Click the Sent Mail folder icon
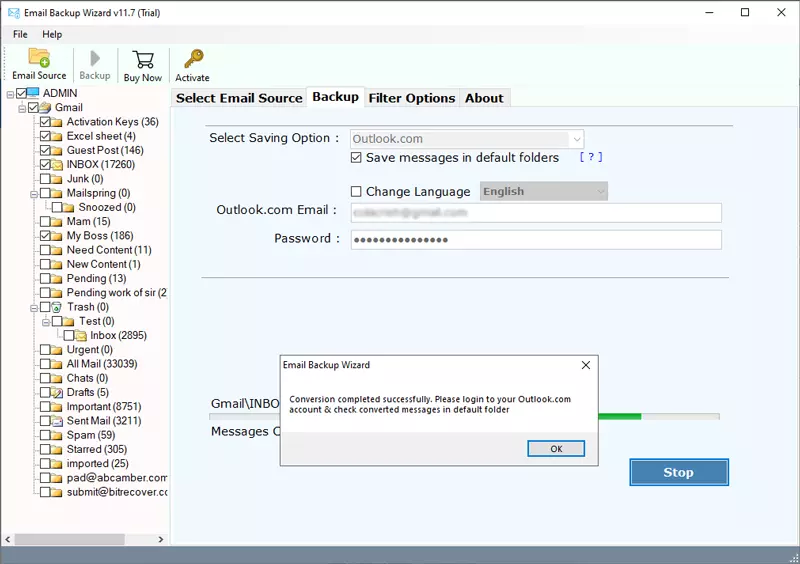 [57, 421]
